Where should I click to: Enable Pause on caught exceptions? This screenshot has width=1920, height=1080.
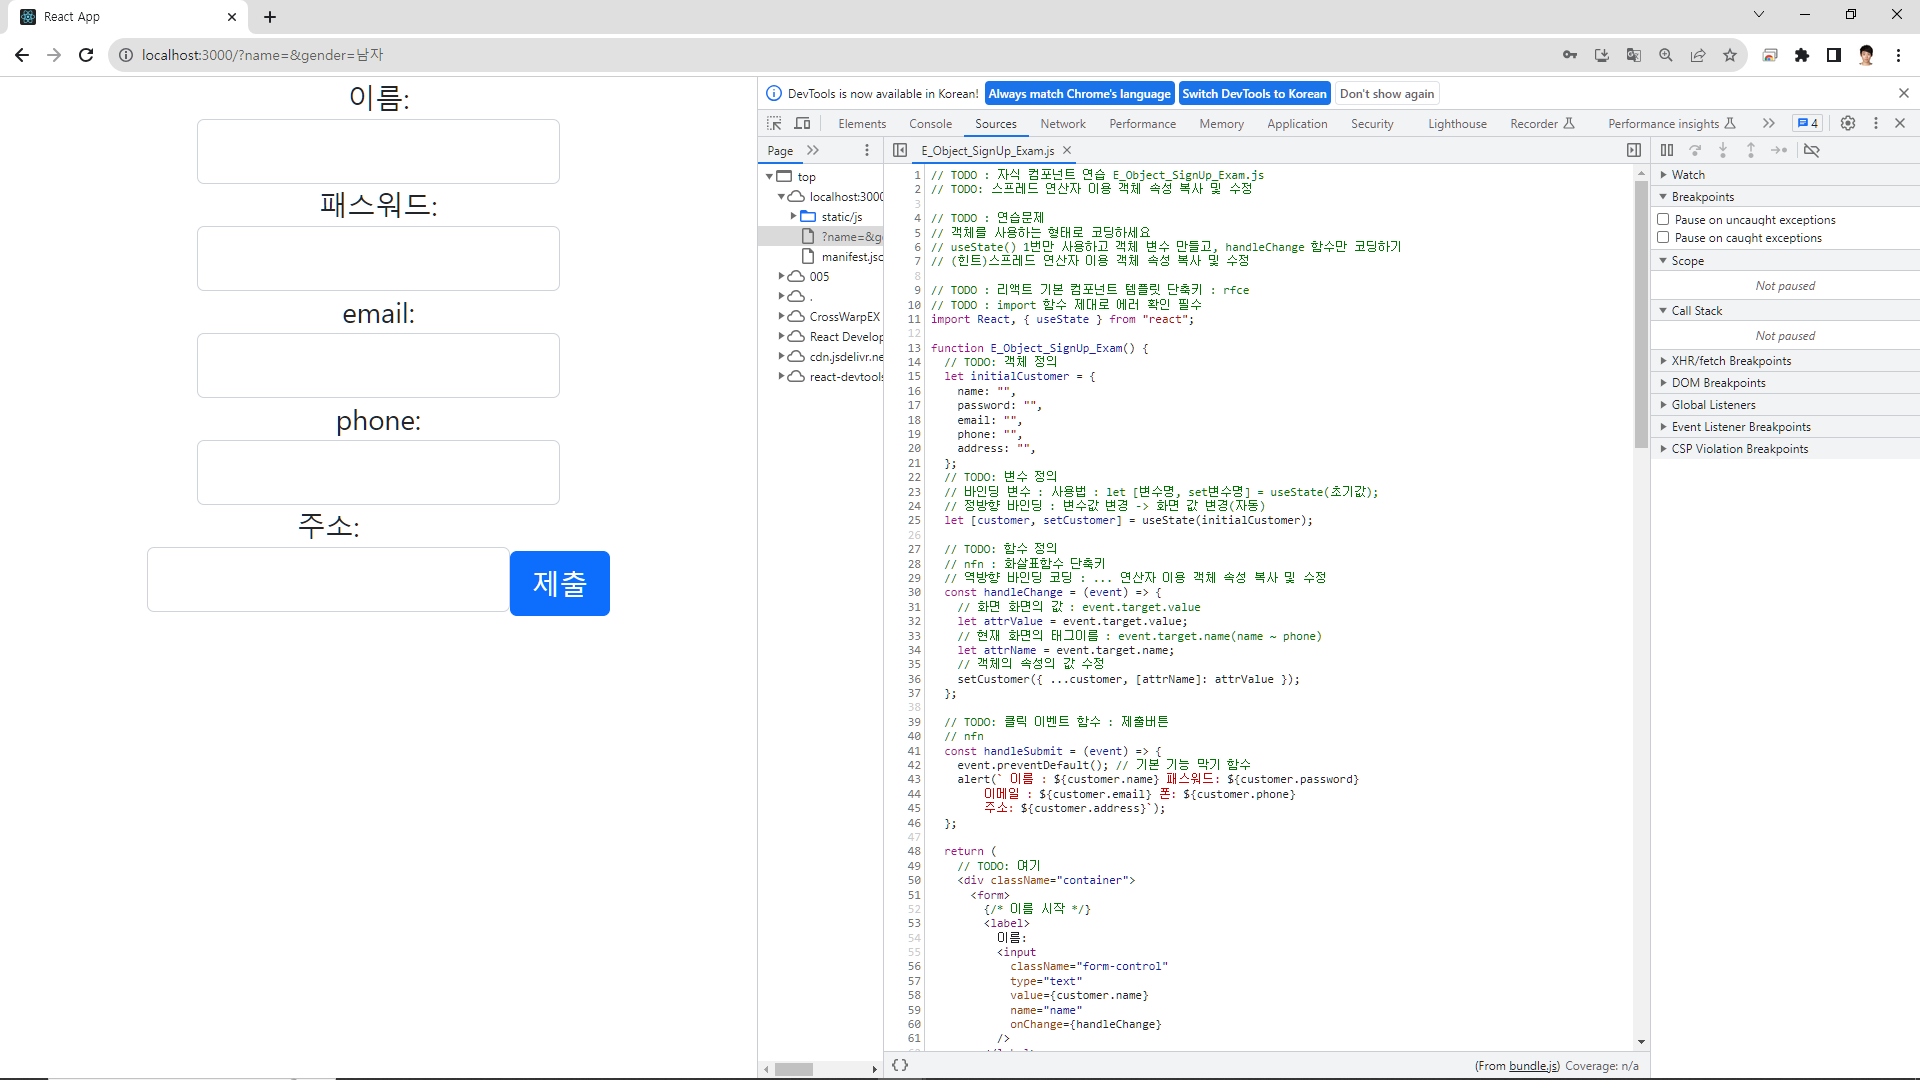pyautogui.click(x=1663, y=237)
